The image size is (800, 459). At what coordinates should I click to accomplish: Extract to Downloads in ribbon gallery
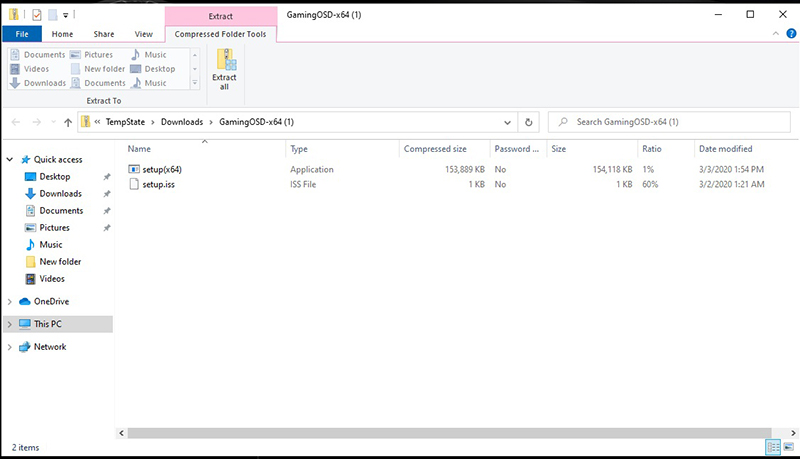point(38,83)
